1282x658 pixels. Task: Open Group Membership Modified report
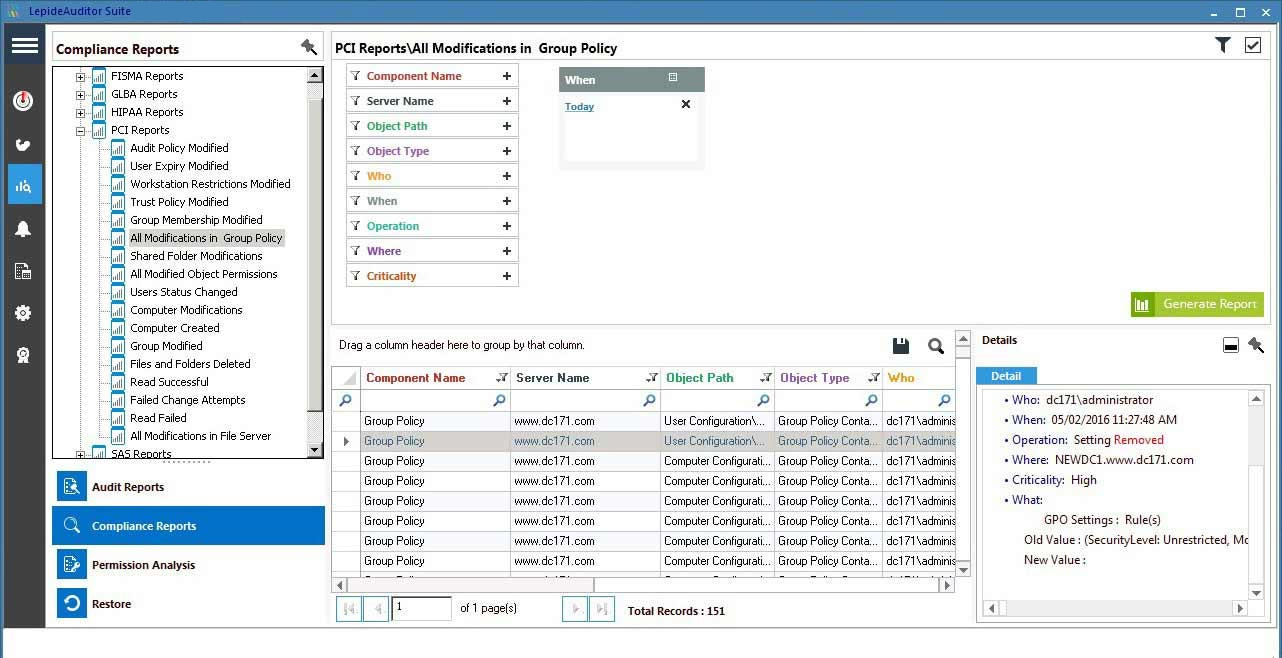196,220
